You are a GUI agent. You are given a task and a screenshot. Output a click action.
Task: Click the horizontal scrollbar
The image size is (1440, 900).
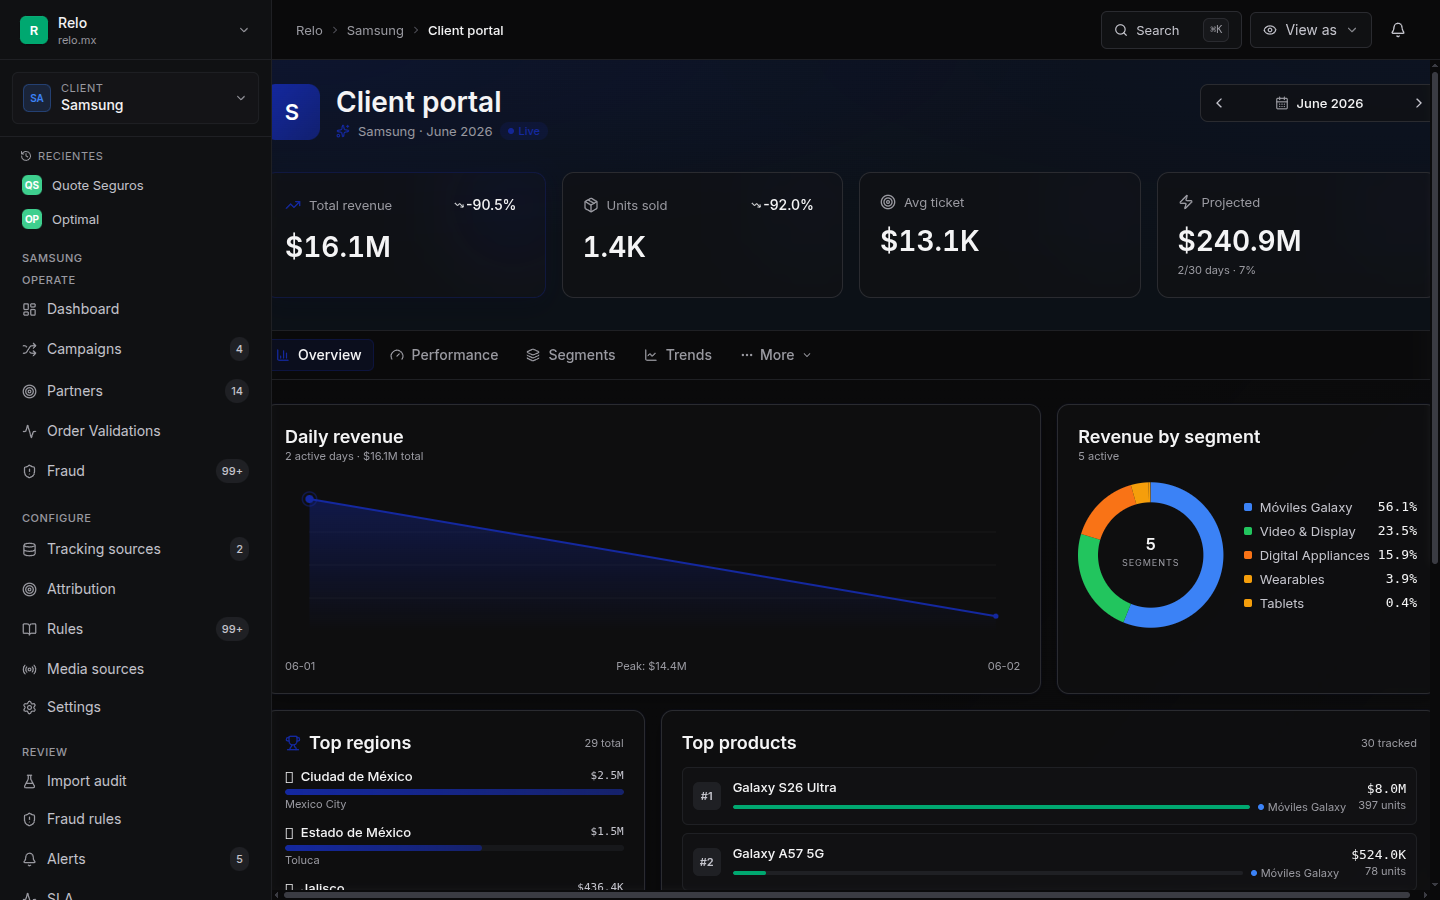click(847, 894)
